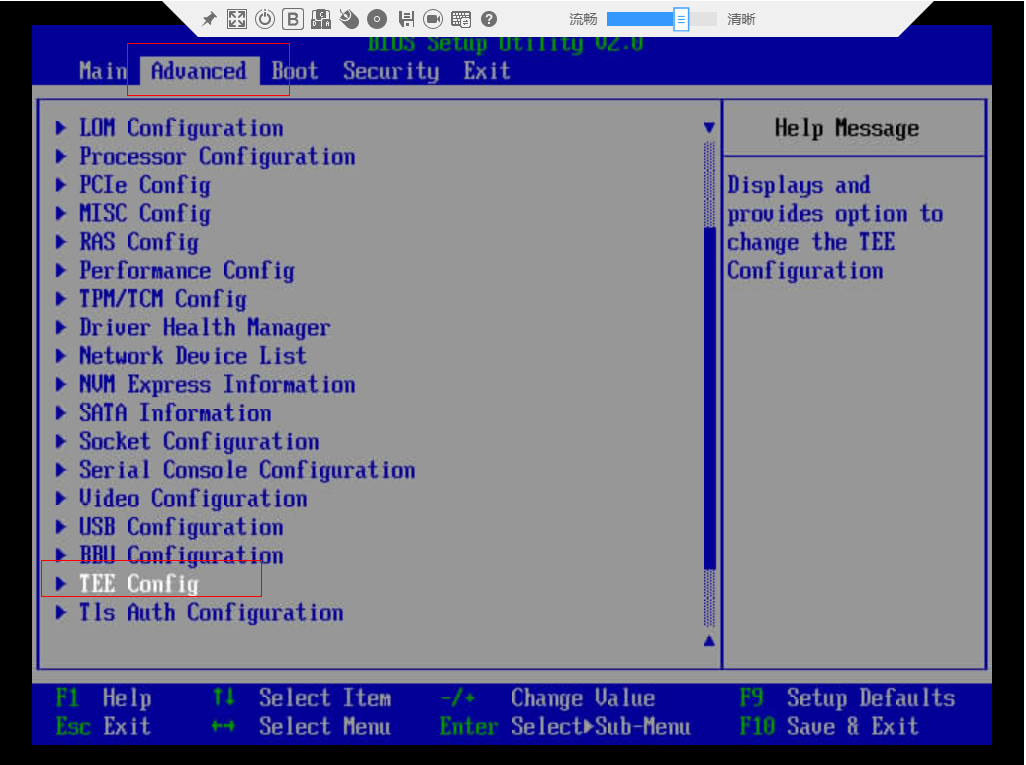The height and width of the screenshot is (765, 1026).
Task: Open the keyboard combination keys icon
Action: pyautogui.click(x=321, y=19)
